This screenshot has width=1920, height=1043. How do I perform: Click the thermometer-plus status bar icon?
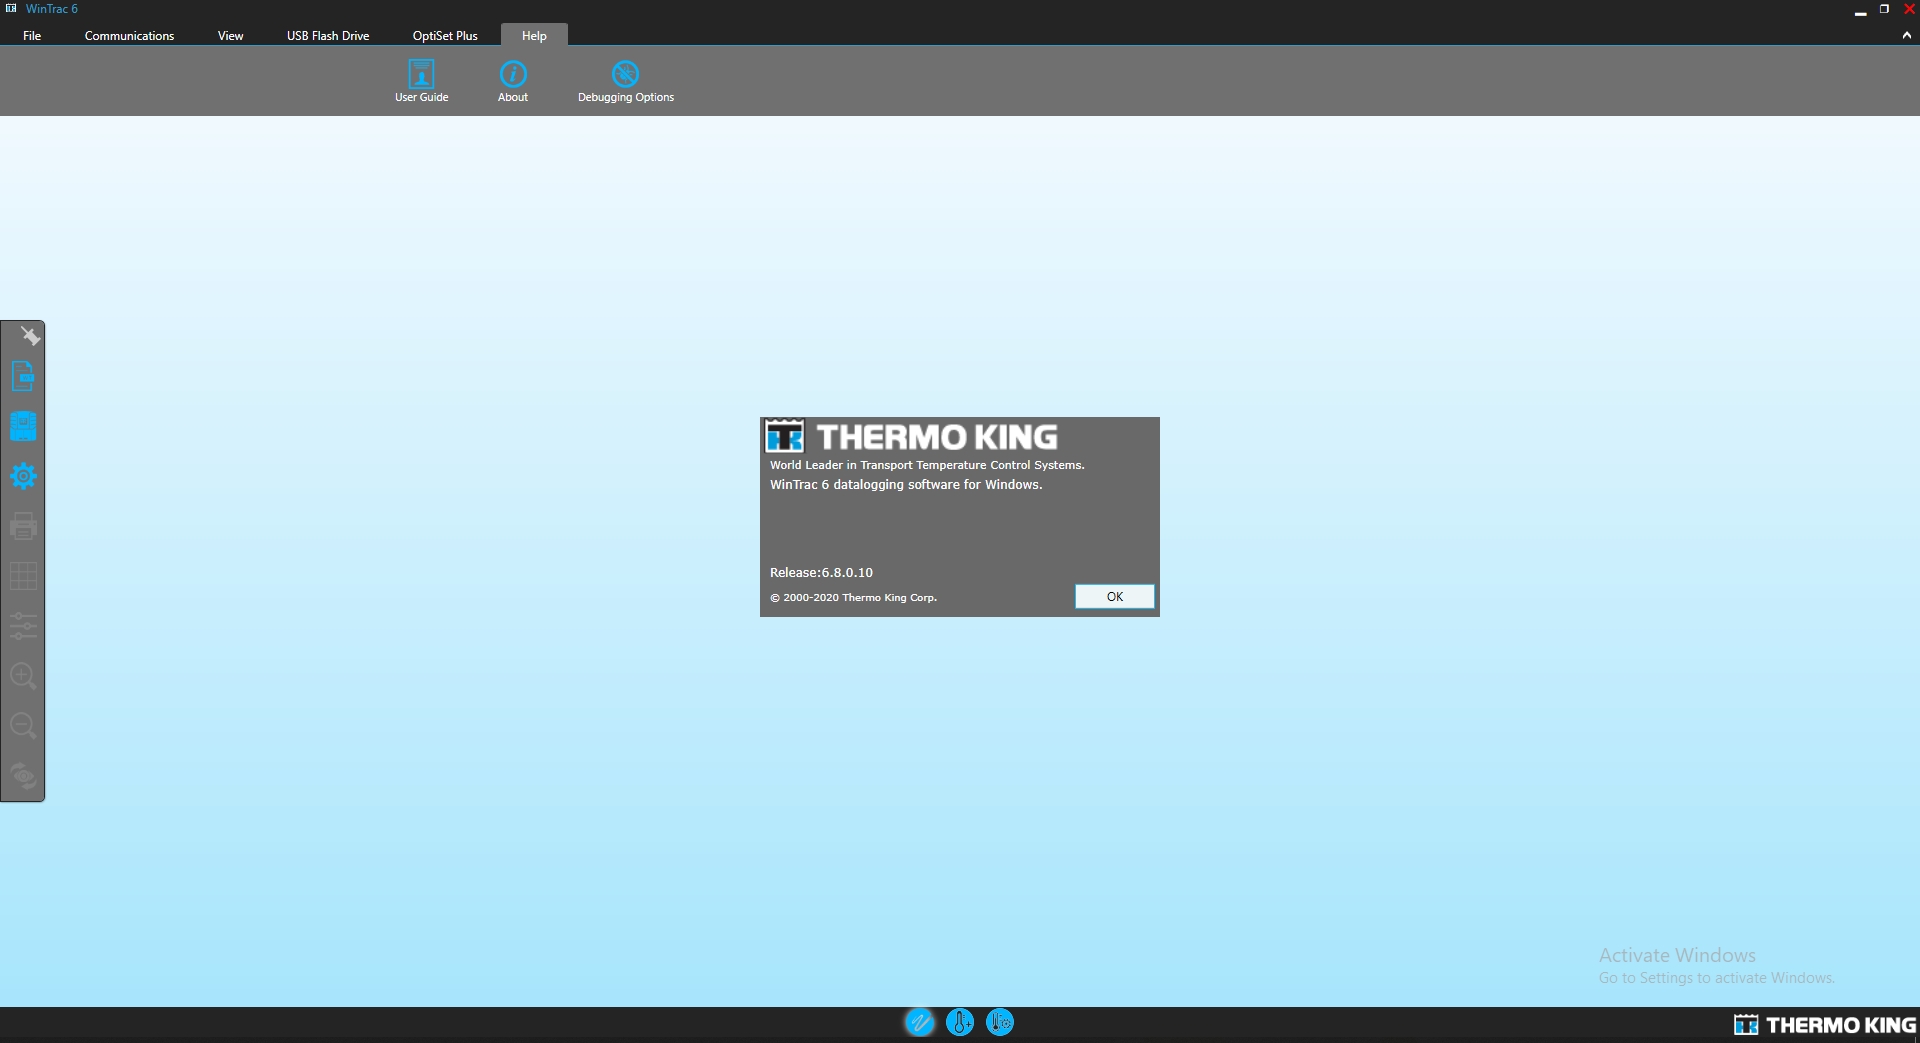click(x=959, y=1022)
